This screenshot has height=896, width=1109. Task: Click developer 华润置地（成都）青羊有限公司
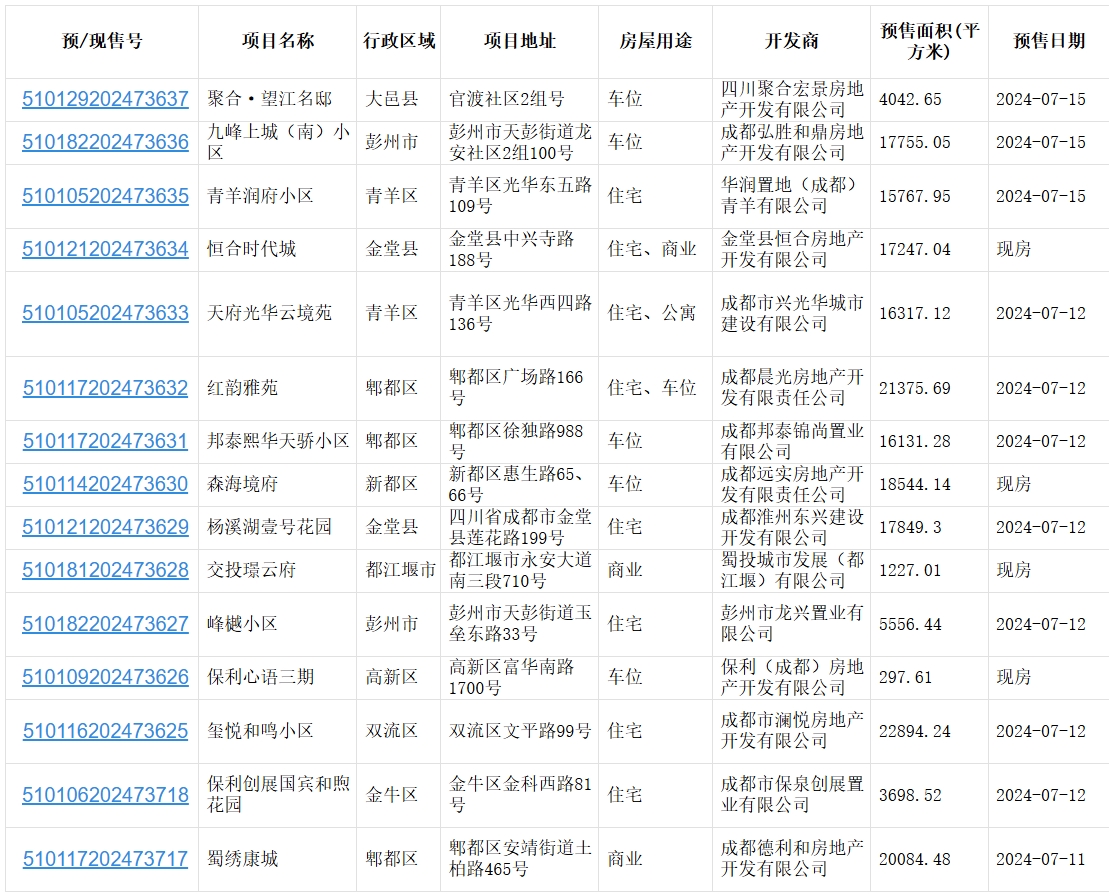click(x=789, y=196)
